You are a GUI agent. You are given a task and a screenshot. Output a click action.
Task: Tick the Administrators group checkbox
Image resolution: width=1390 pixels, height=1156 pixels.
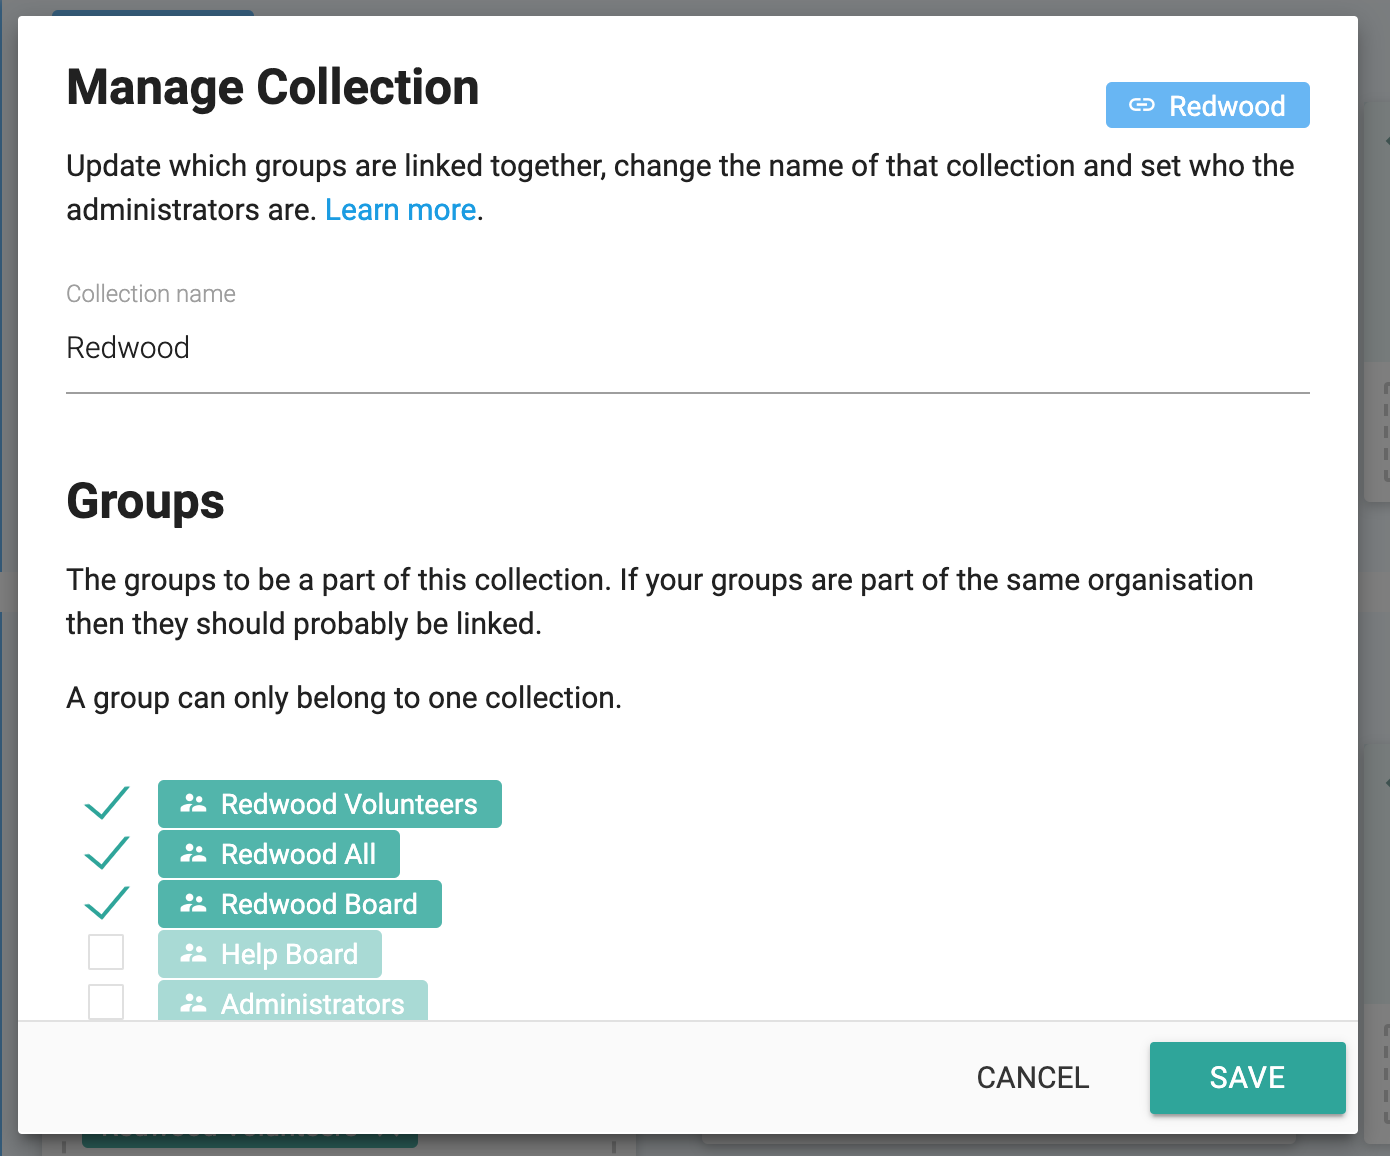[106, 1001]
